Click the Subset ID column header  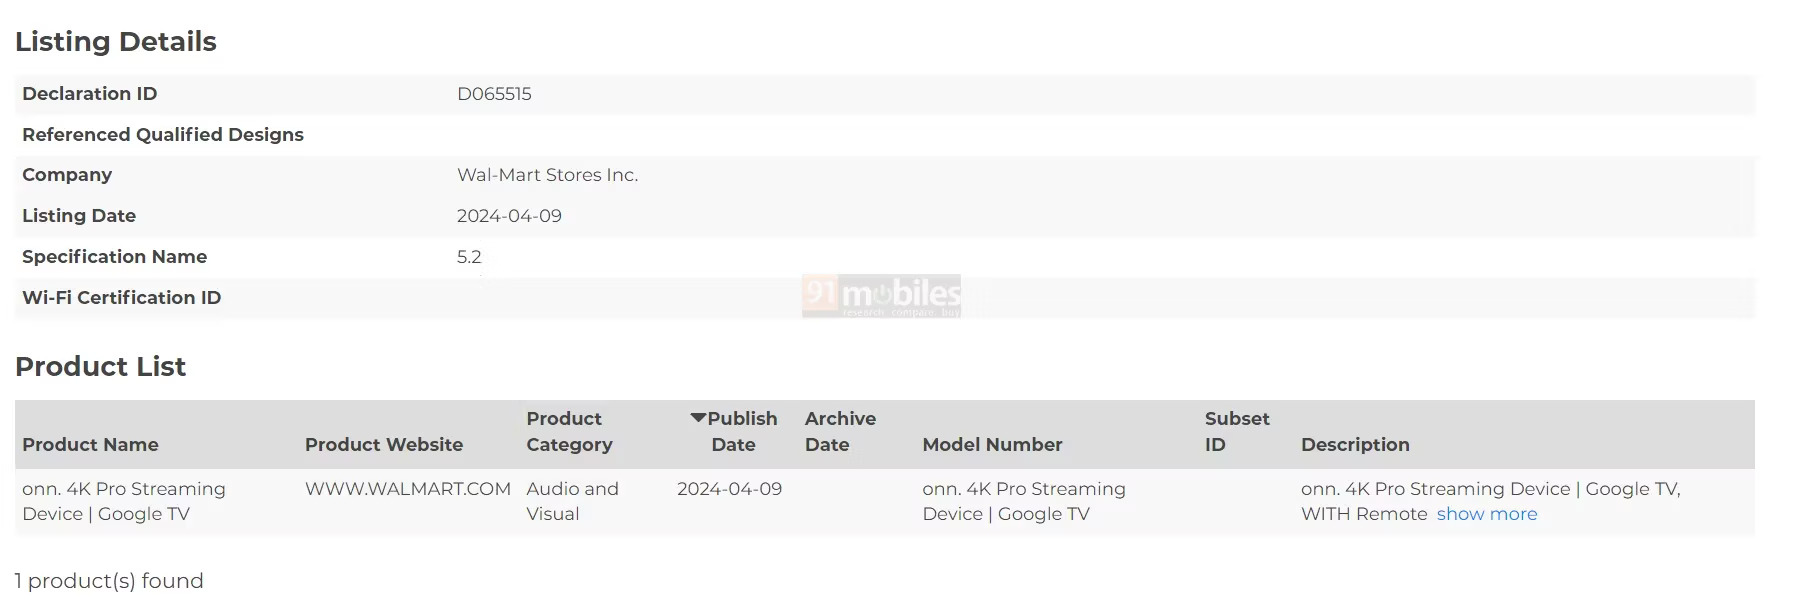point(1237,432)
